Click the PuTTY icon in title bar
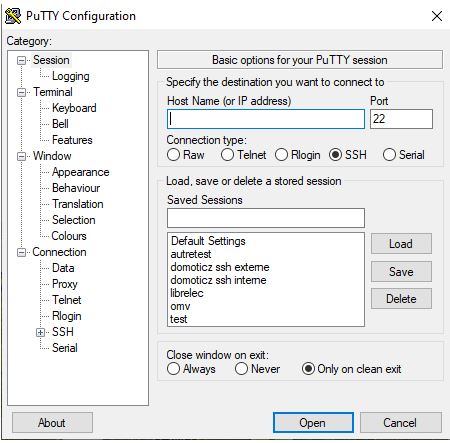The image size is (450, 443). tap(13, 16)
